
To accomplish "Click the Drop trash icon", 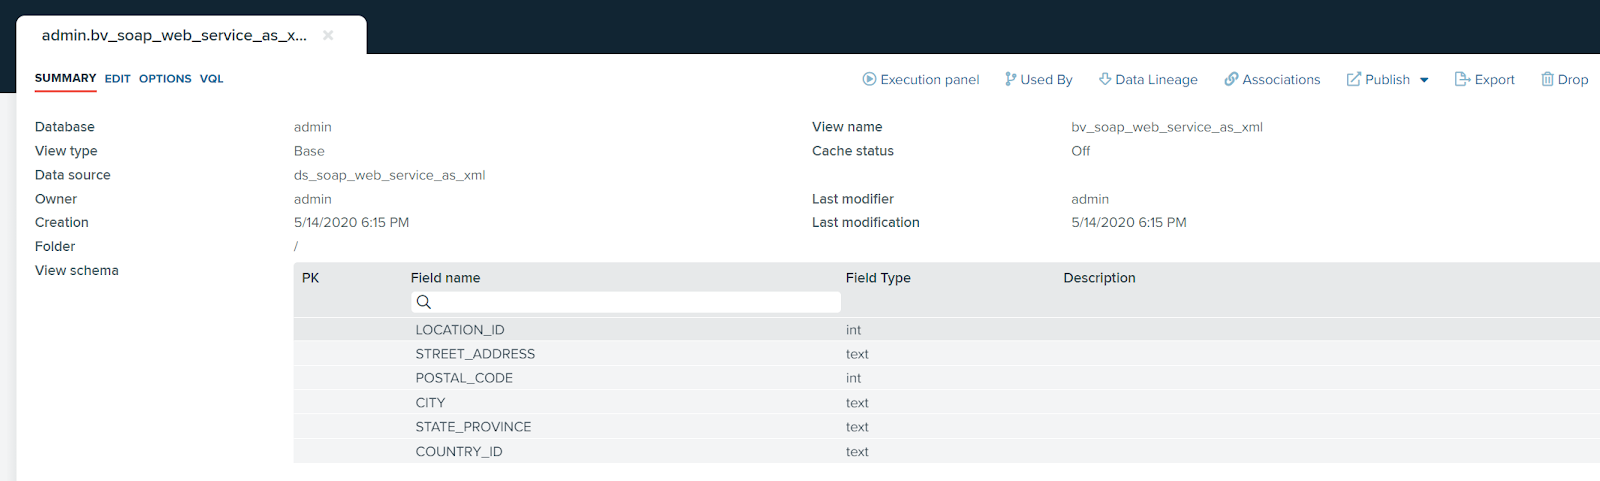I will (x=1547, y=79).
